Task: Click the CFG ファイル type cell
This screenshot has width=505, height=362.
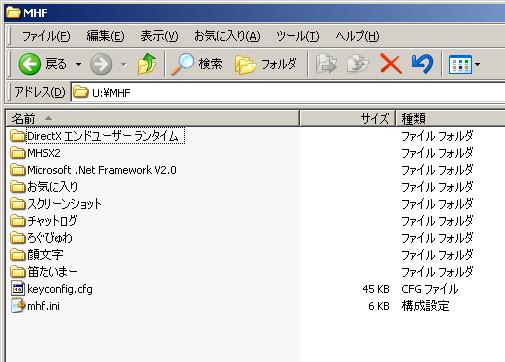Action: click(x=430, y=289)
